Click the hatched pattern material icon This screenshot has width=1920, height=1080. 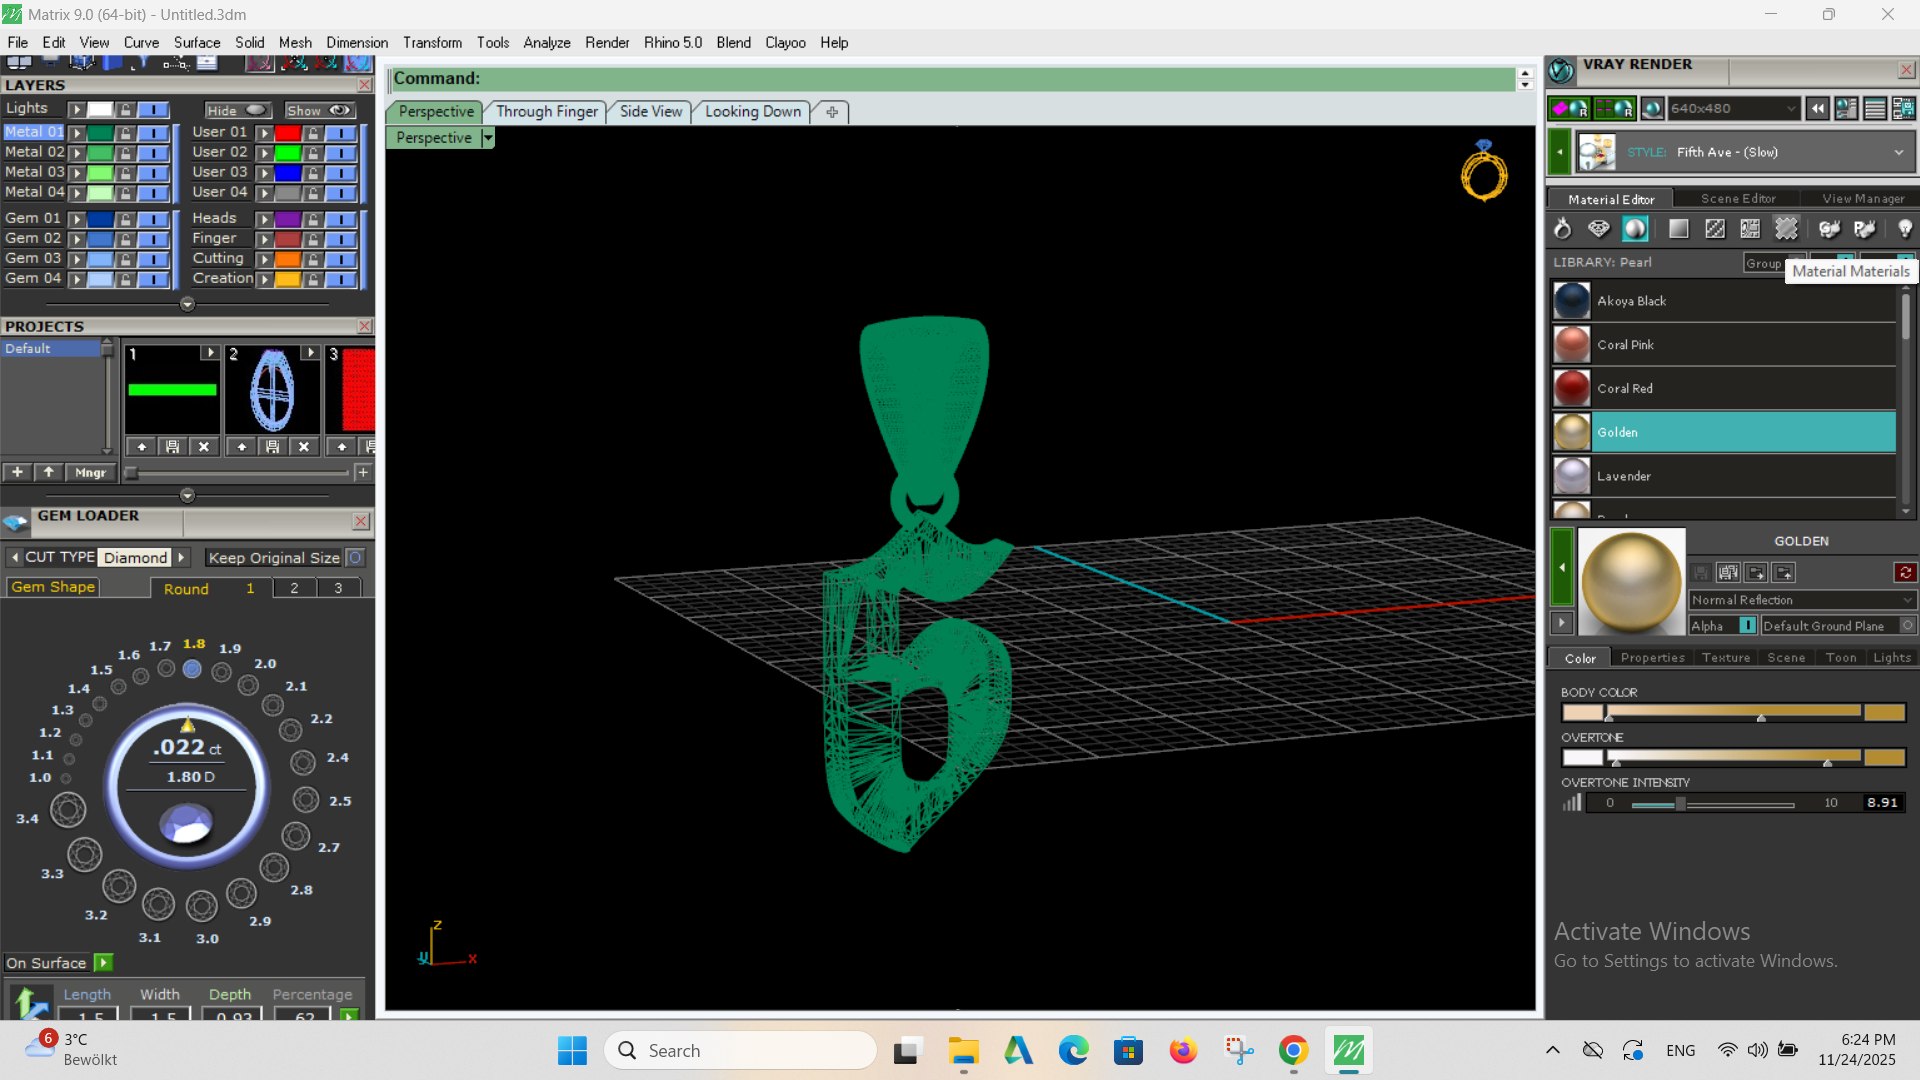pyautogui.click(x=1715, y=229)
